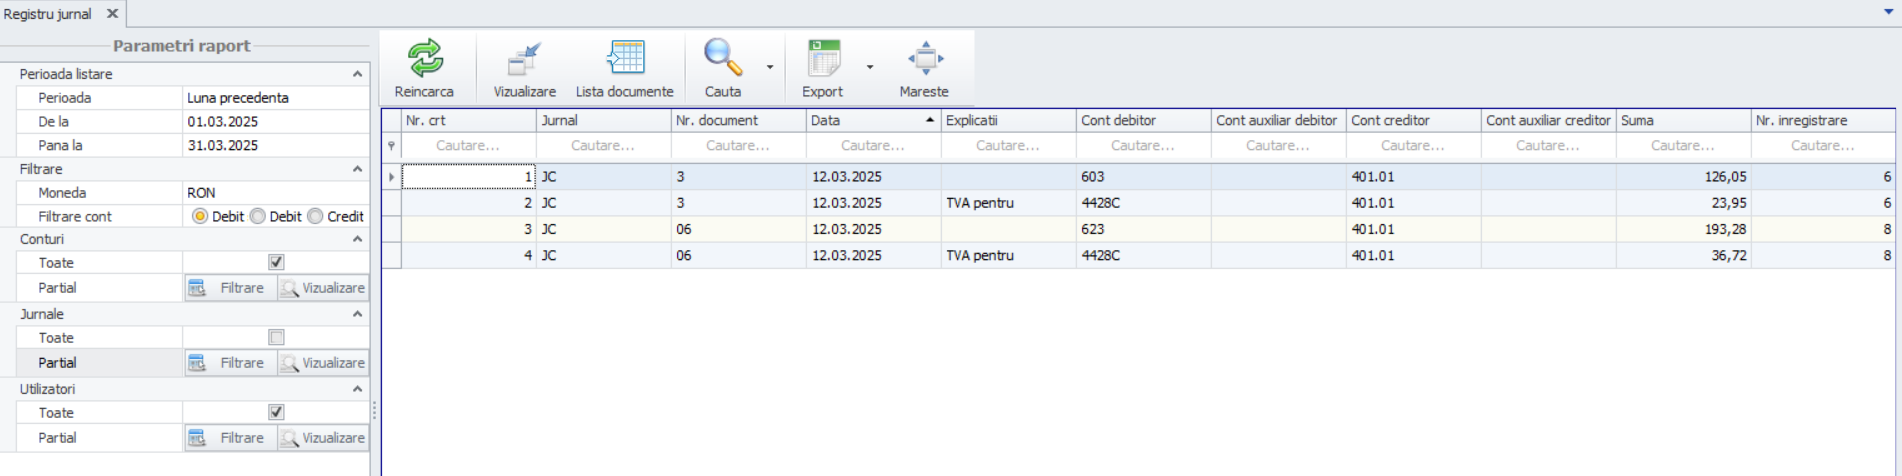The image size is (1902, 476).
Task: Click the Reincarca refresh icon
Action: tap(425, 59)
